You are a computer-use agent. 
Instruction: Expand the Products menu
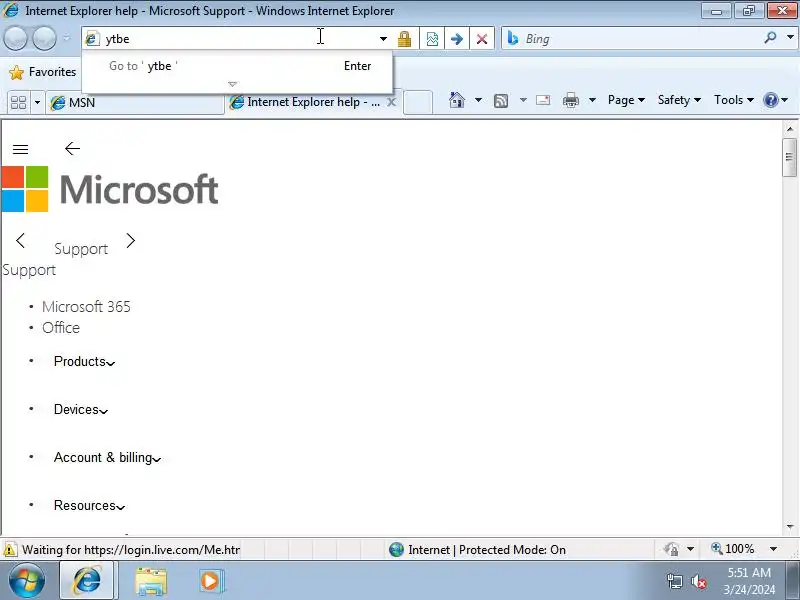point(84,361)
